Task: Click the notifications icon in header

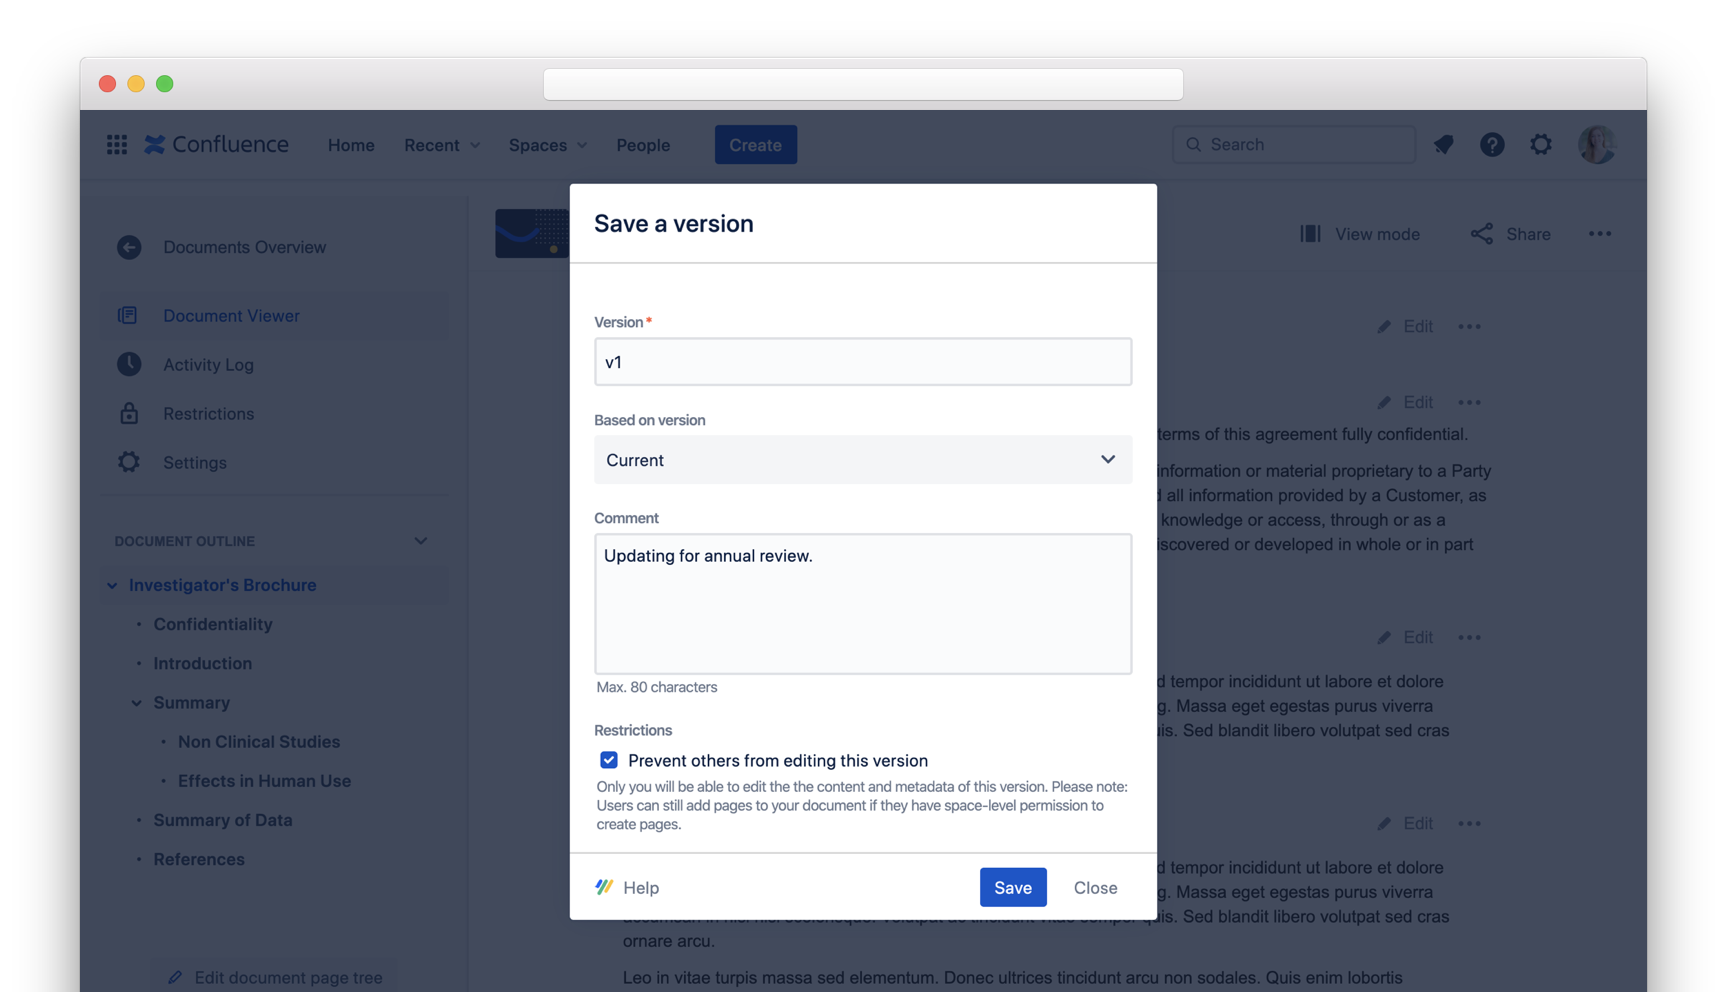Action: pyautogui.click(x=1443, y=145)
